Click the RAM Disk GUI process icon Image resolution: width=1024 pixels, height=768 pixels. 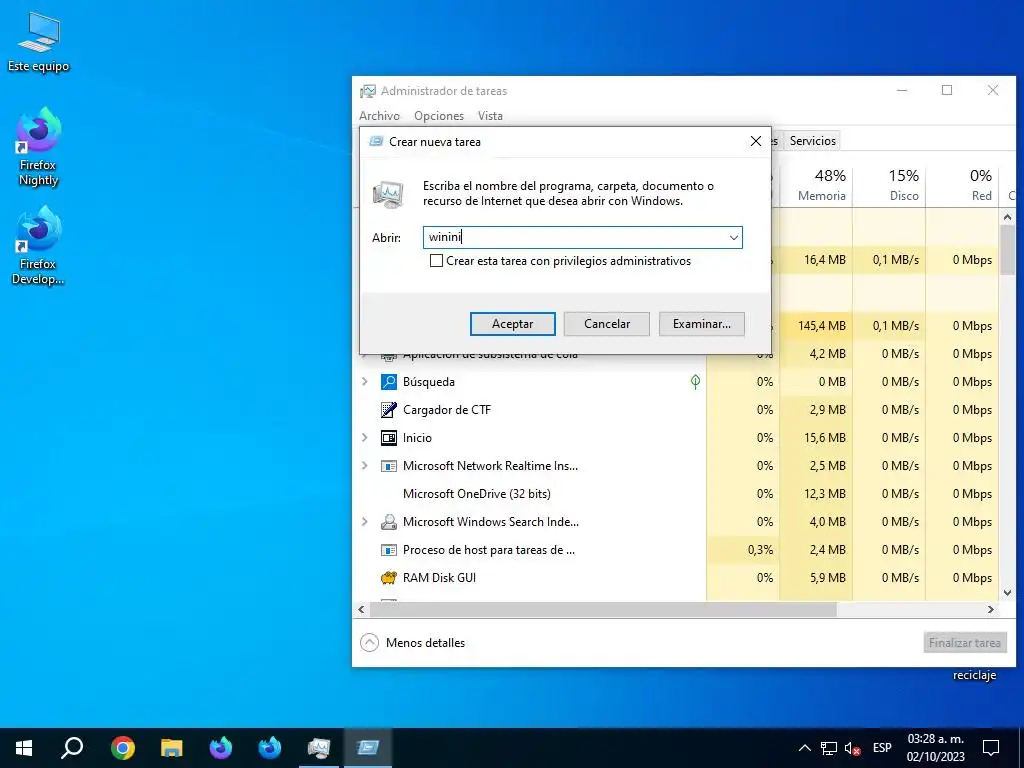pos(389,578)
